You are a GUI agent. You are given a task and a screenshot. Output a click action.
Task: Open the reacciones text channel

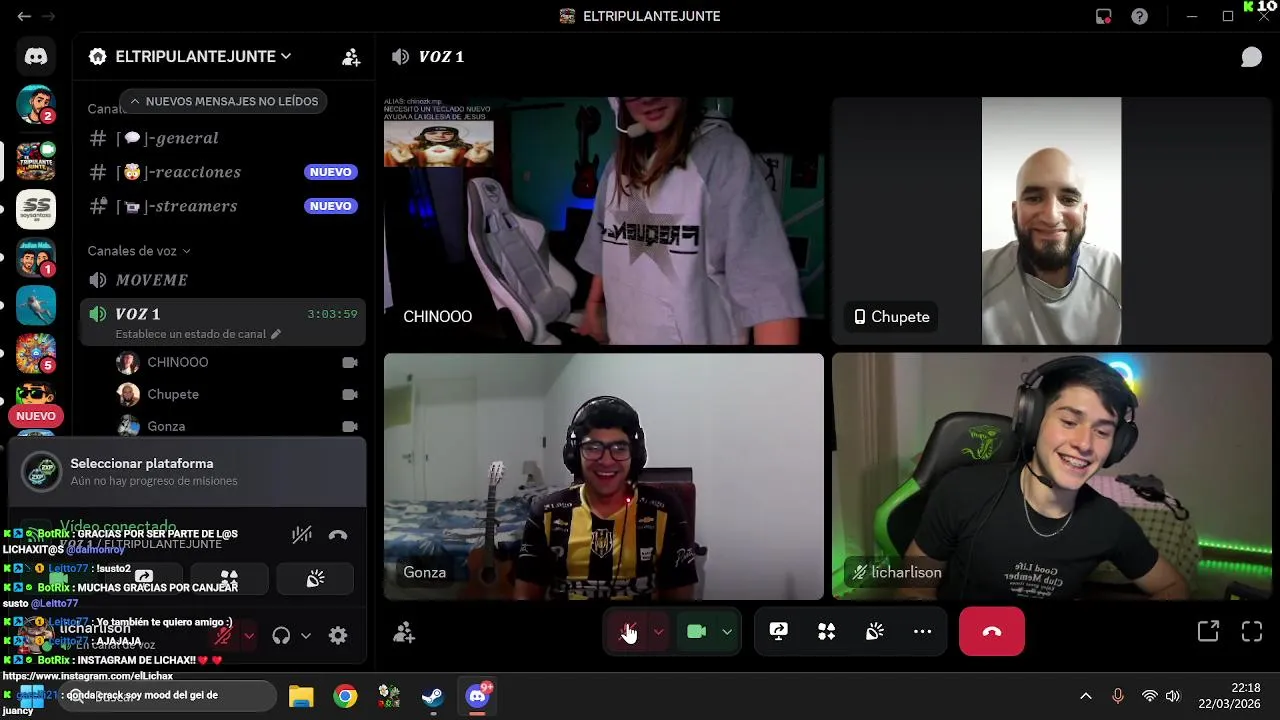222,172
